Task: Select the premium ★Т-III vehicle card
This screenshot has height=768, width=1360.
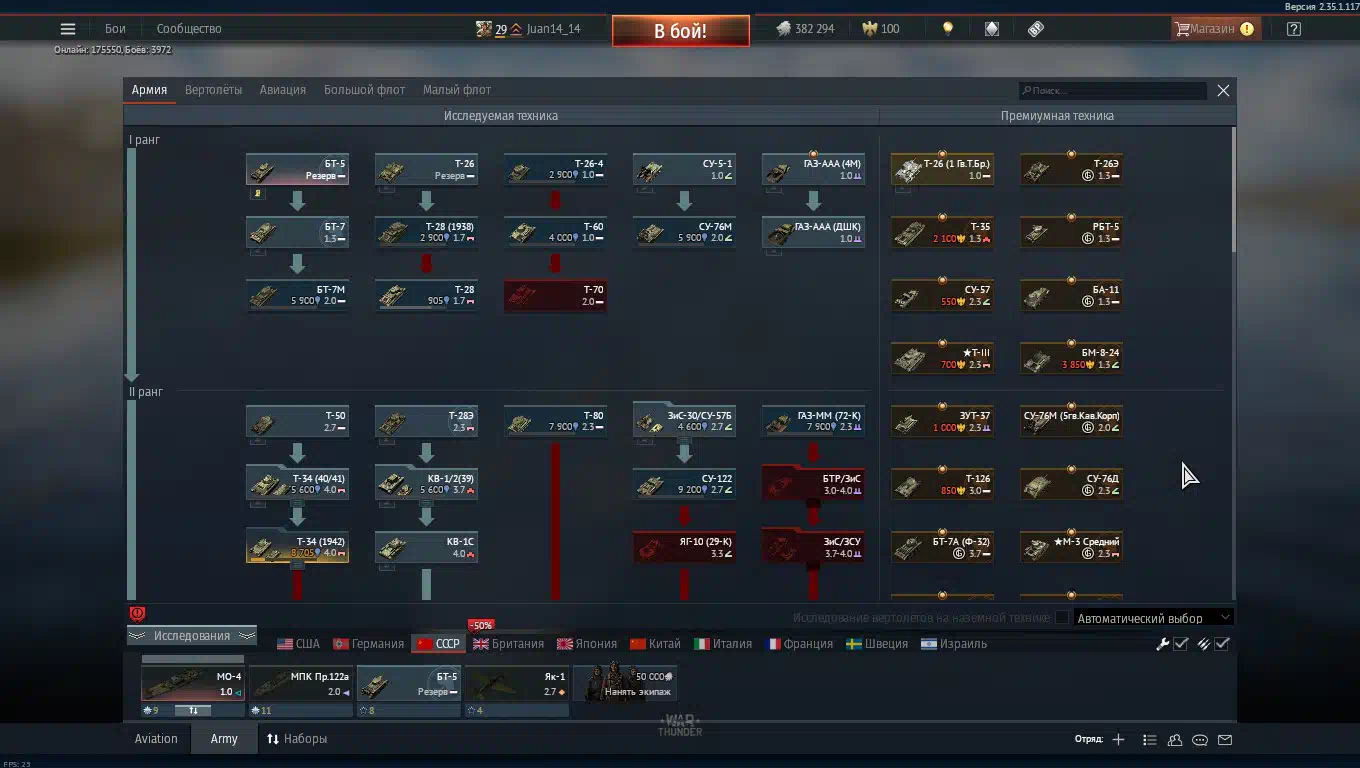Action: point(942,358)
